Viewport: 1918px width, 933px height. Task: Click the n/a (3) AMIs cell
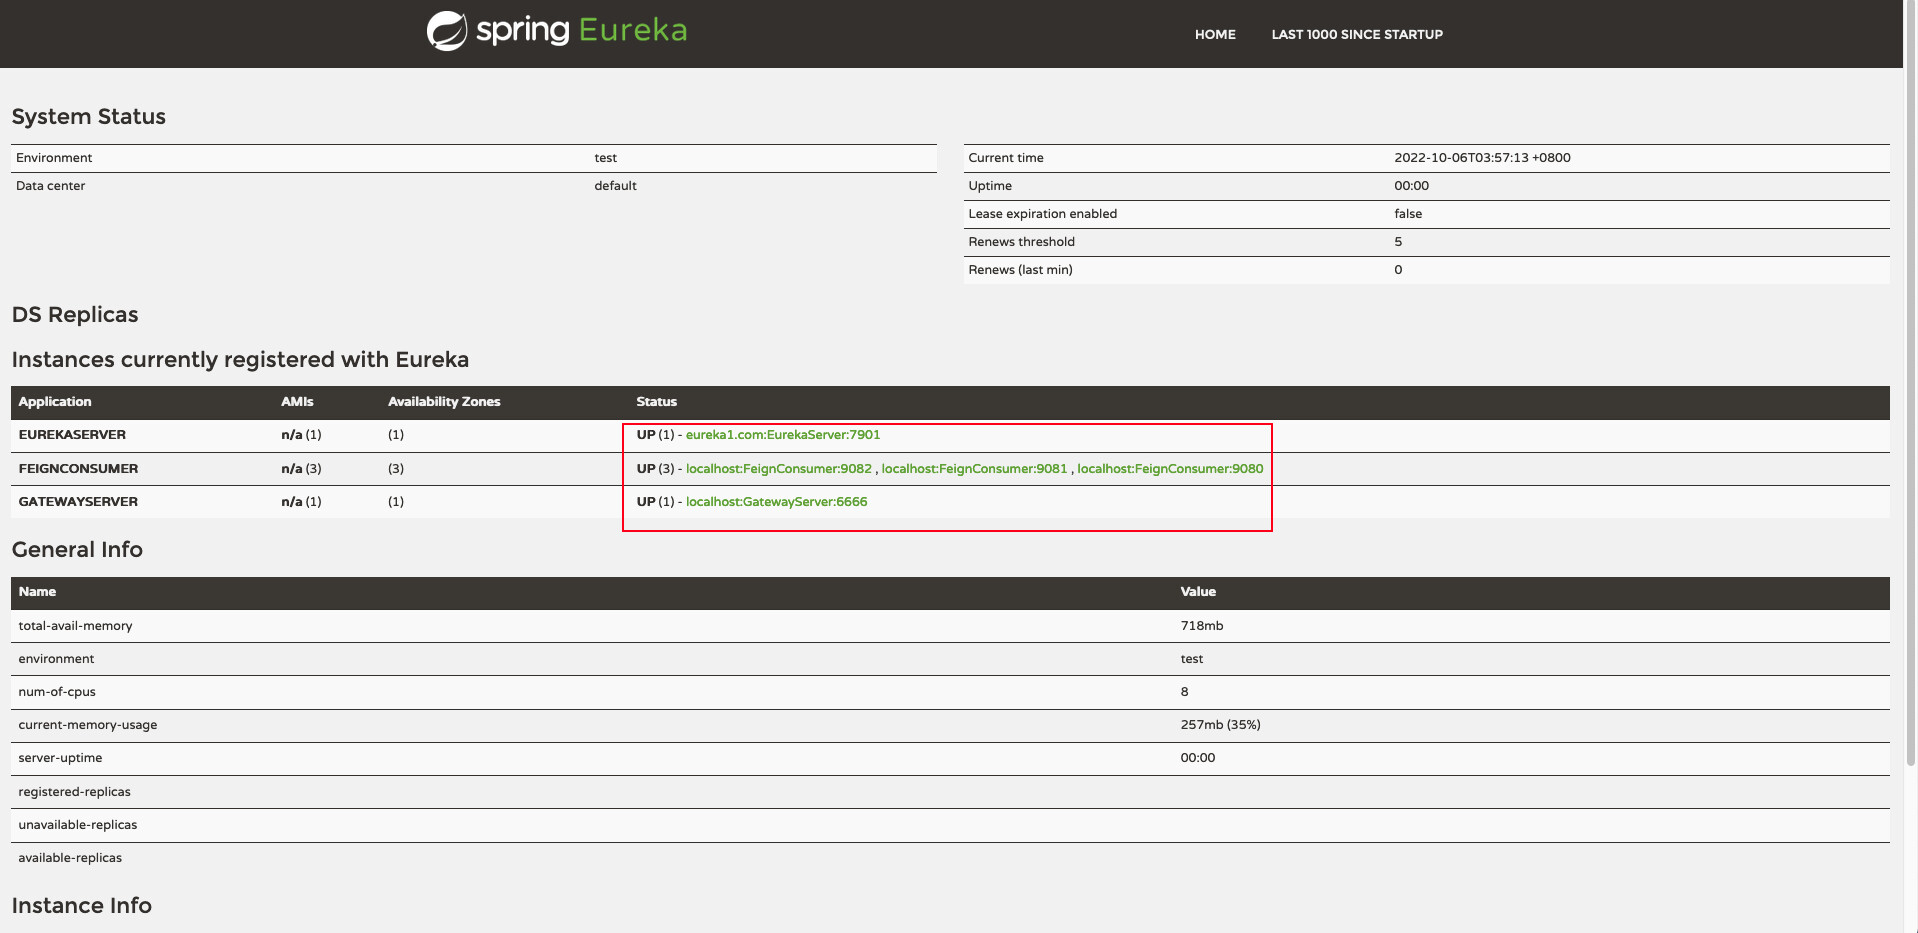click(x=301, y=469)
